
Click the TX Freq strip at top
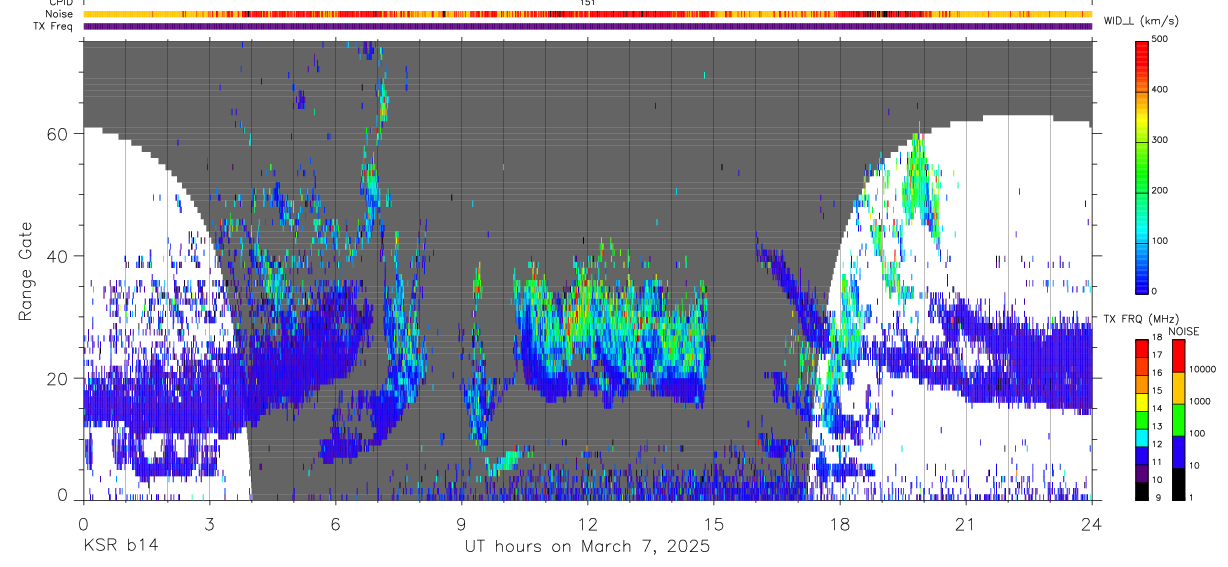pyautogui.click(x=587, y=26)
